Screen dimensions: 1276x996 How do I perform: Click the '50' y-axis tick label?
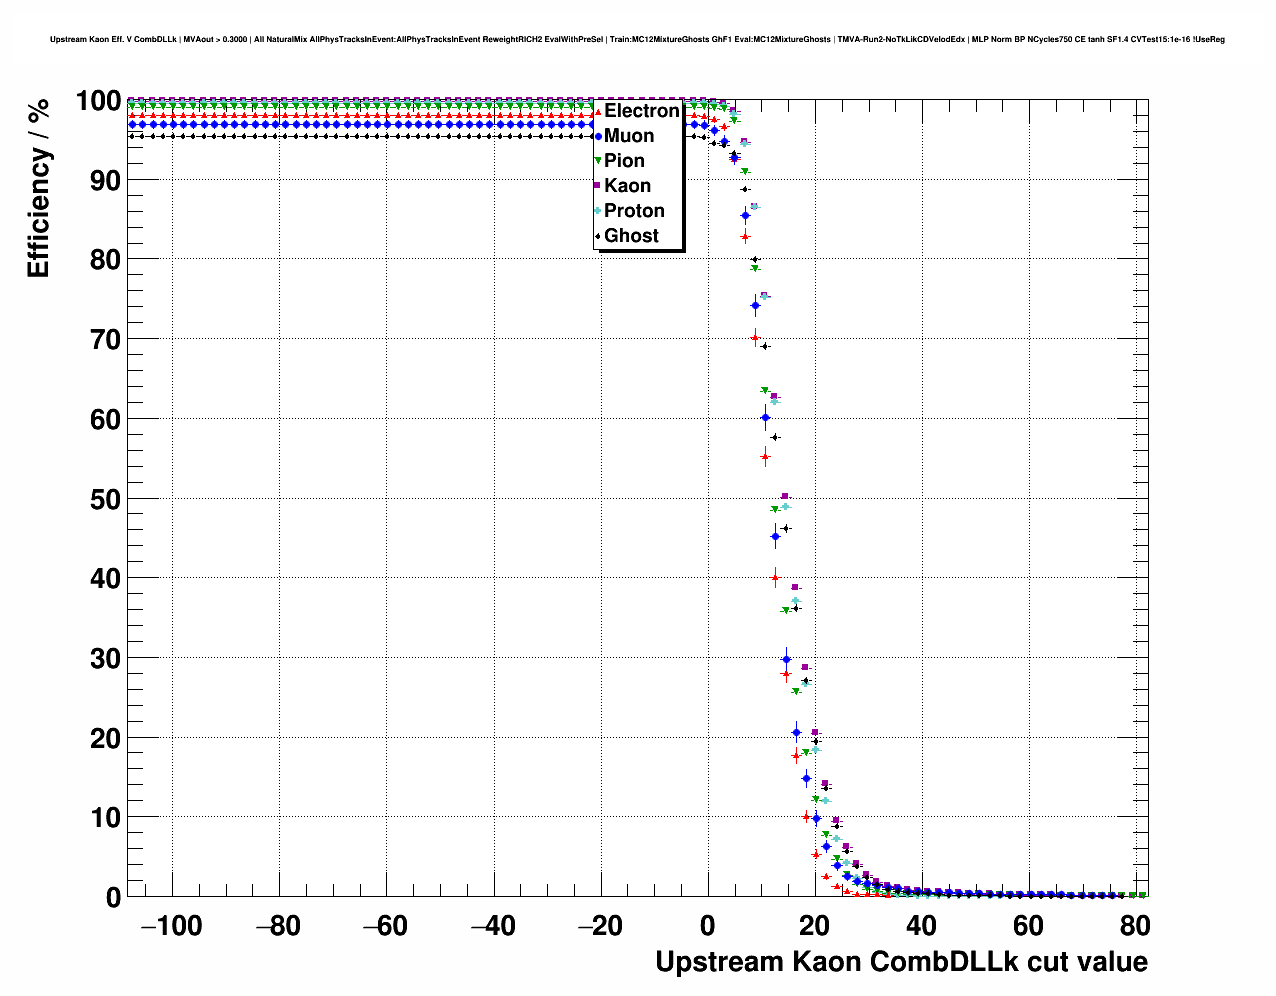click(99, 499)
